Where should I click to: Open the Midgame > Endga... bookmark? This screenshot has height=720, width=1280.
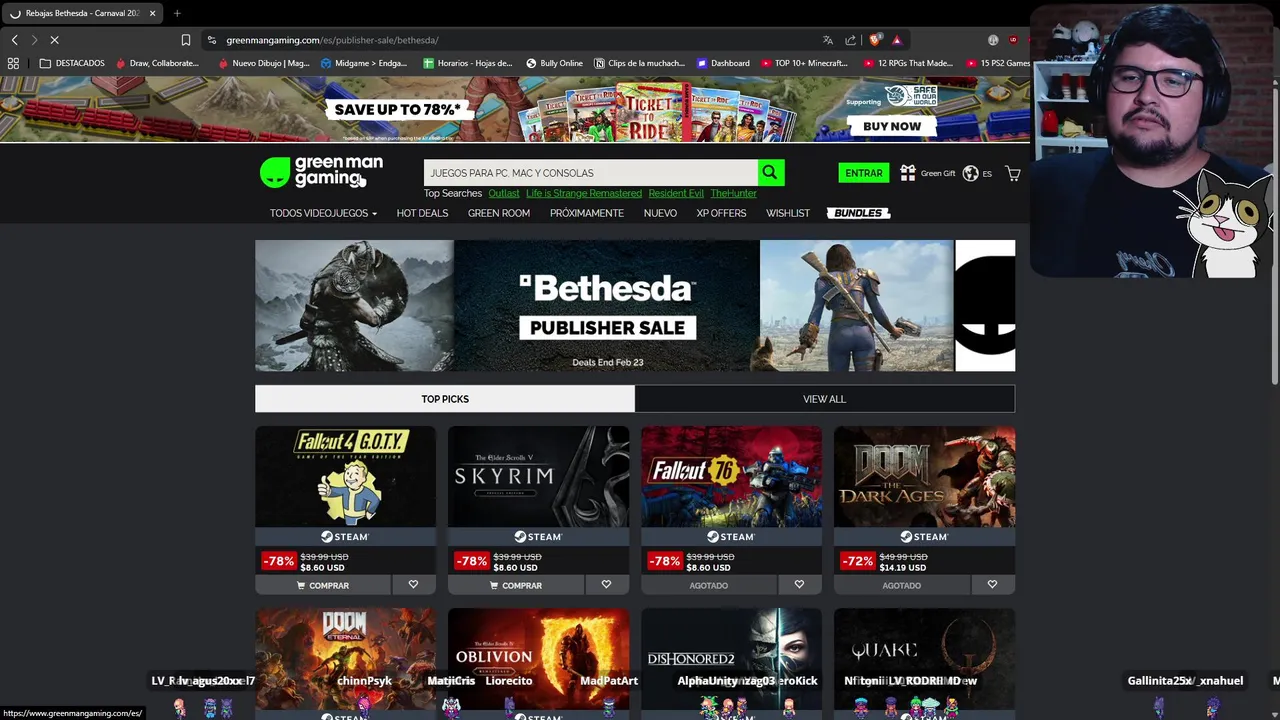coord(364,63)
